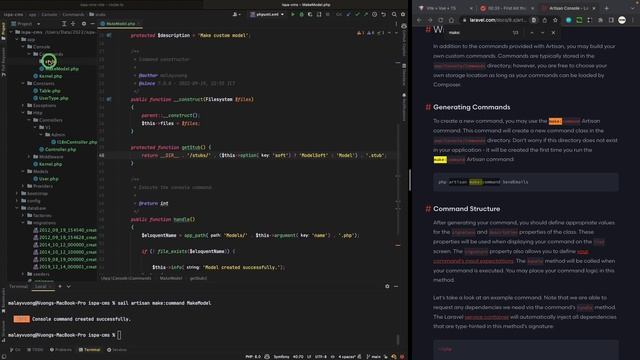Close the browser find bar
The width and height of the screenshot is (640, 360).
pyautogui.click(x=553, y=33)
